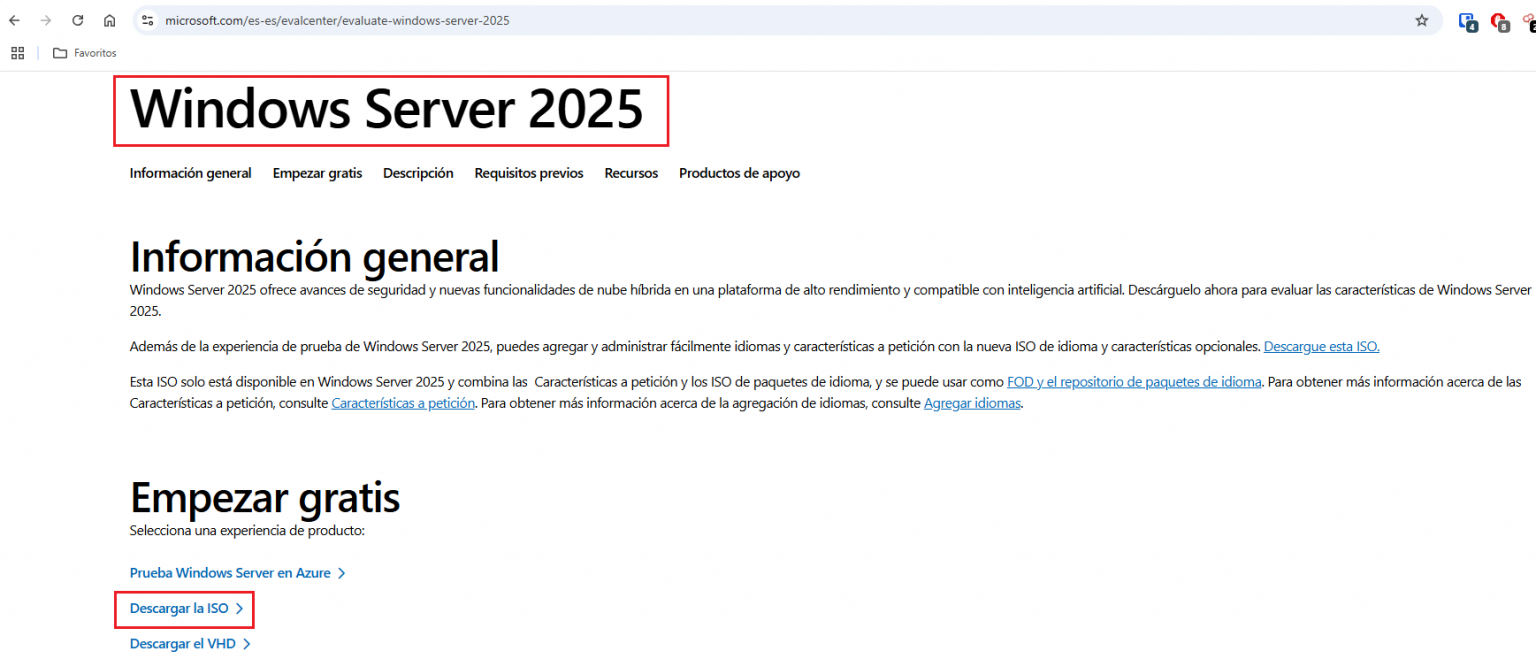The height and width of the screenshot is (659, 1536).
Task: Reload the page with the refresh icon
Action: point(78,20)
